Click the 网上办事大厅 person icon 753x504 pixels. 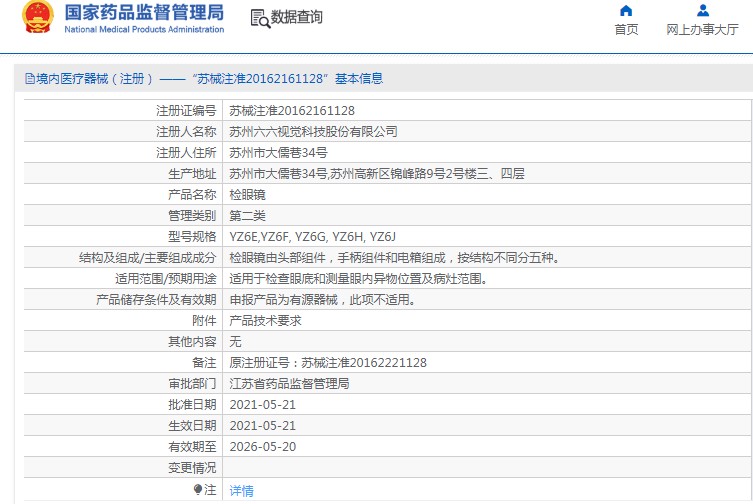(x=703, y=11)
